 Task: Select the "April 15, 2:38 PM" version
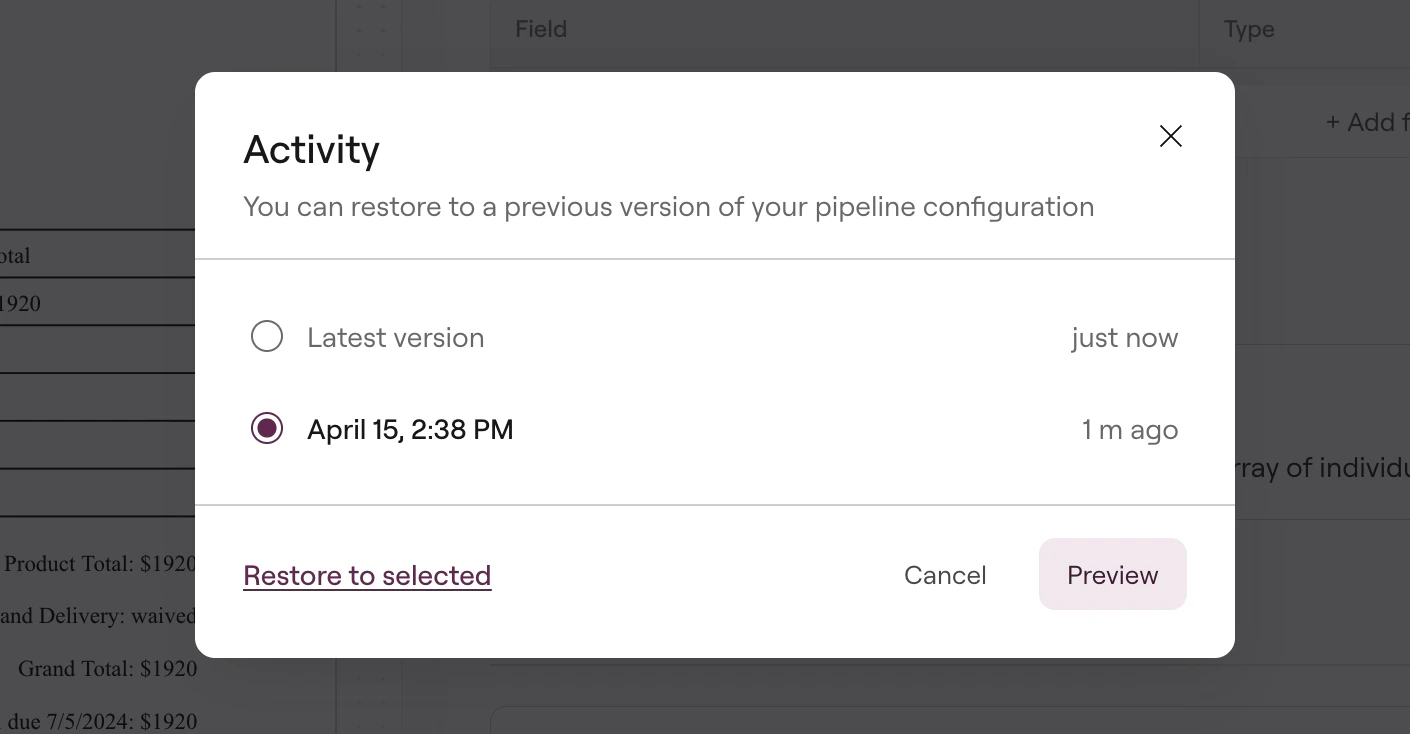[267, 428]
